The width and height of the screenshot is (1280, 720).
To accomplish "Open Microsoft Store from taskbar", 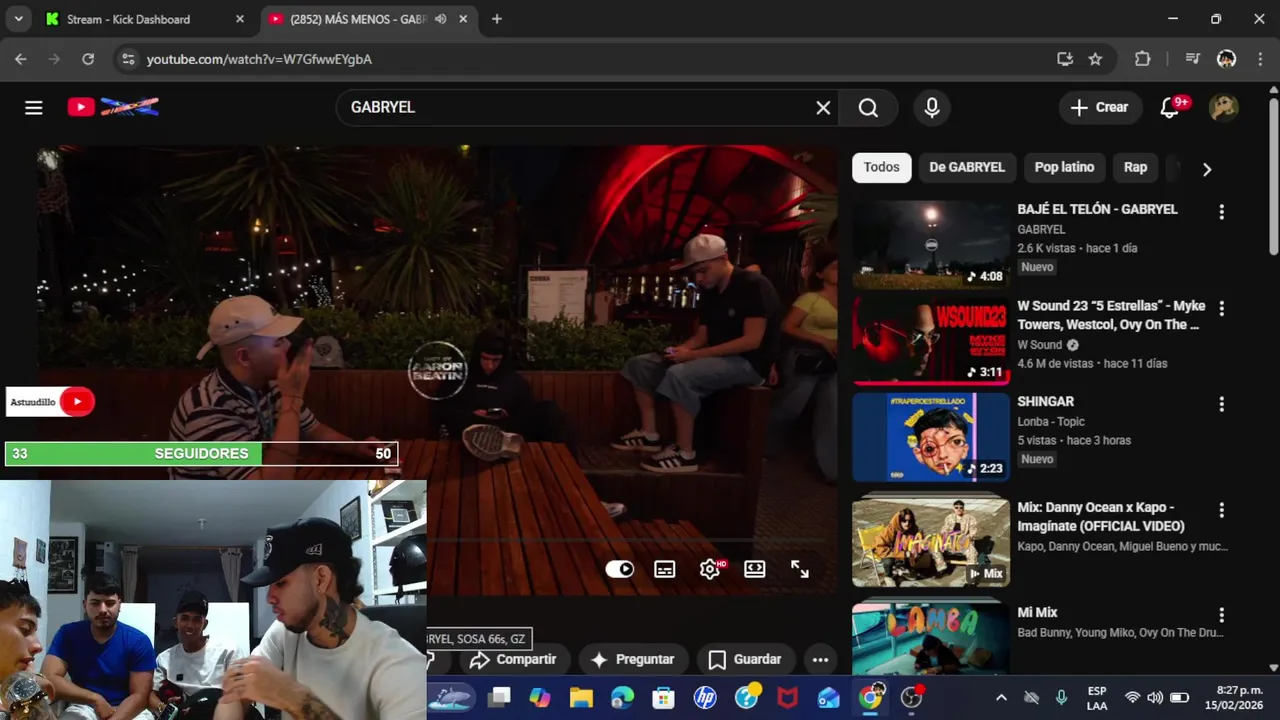I will tap(663, 698).
